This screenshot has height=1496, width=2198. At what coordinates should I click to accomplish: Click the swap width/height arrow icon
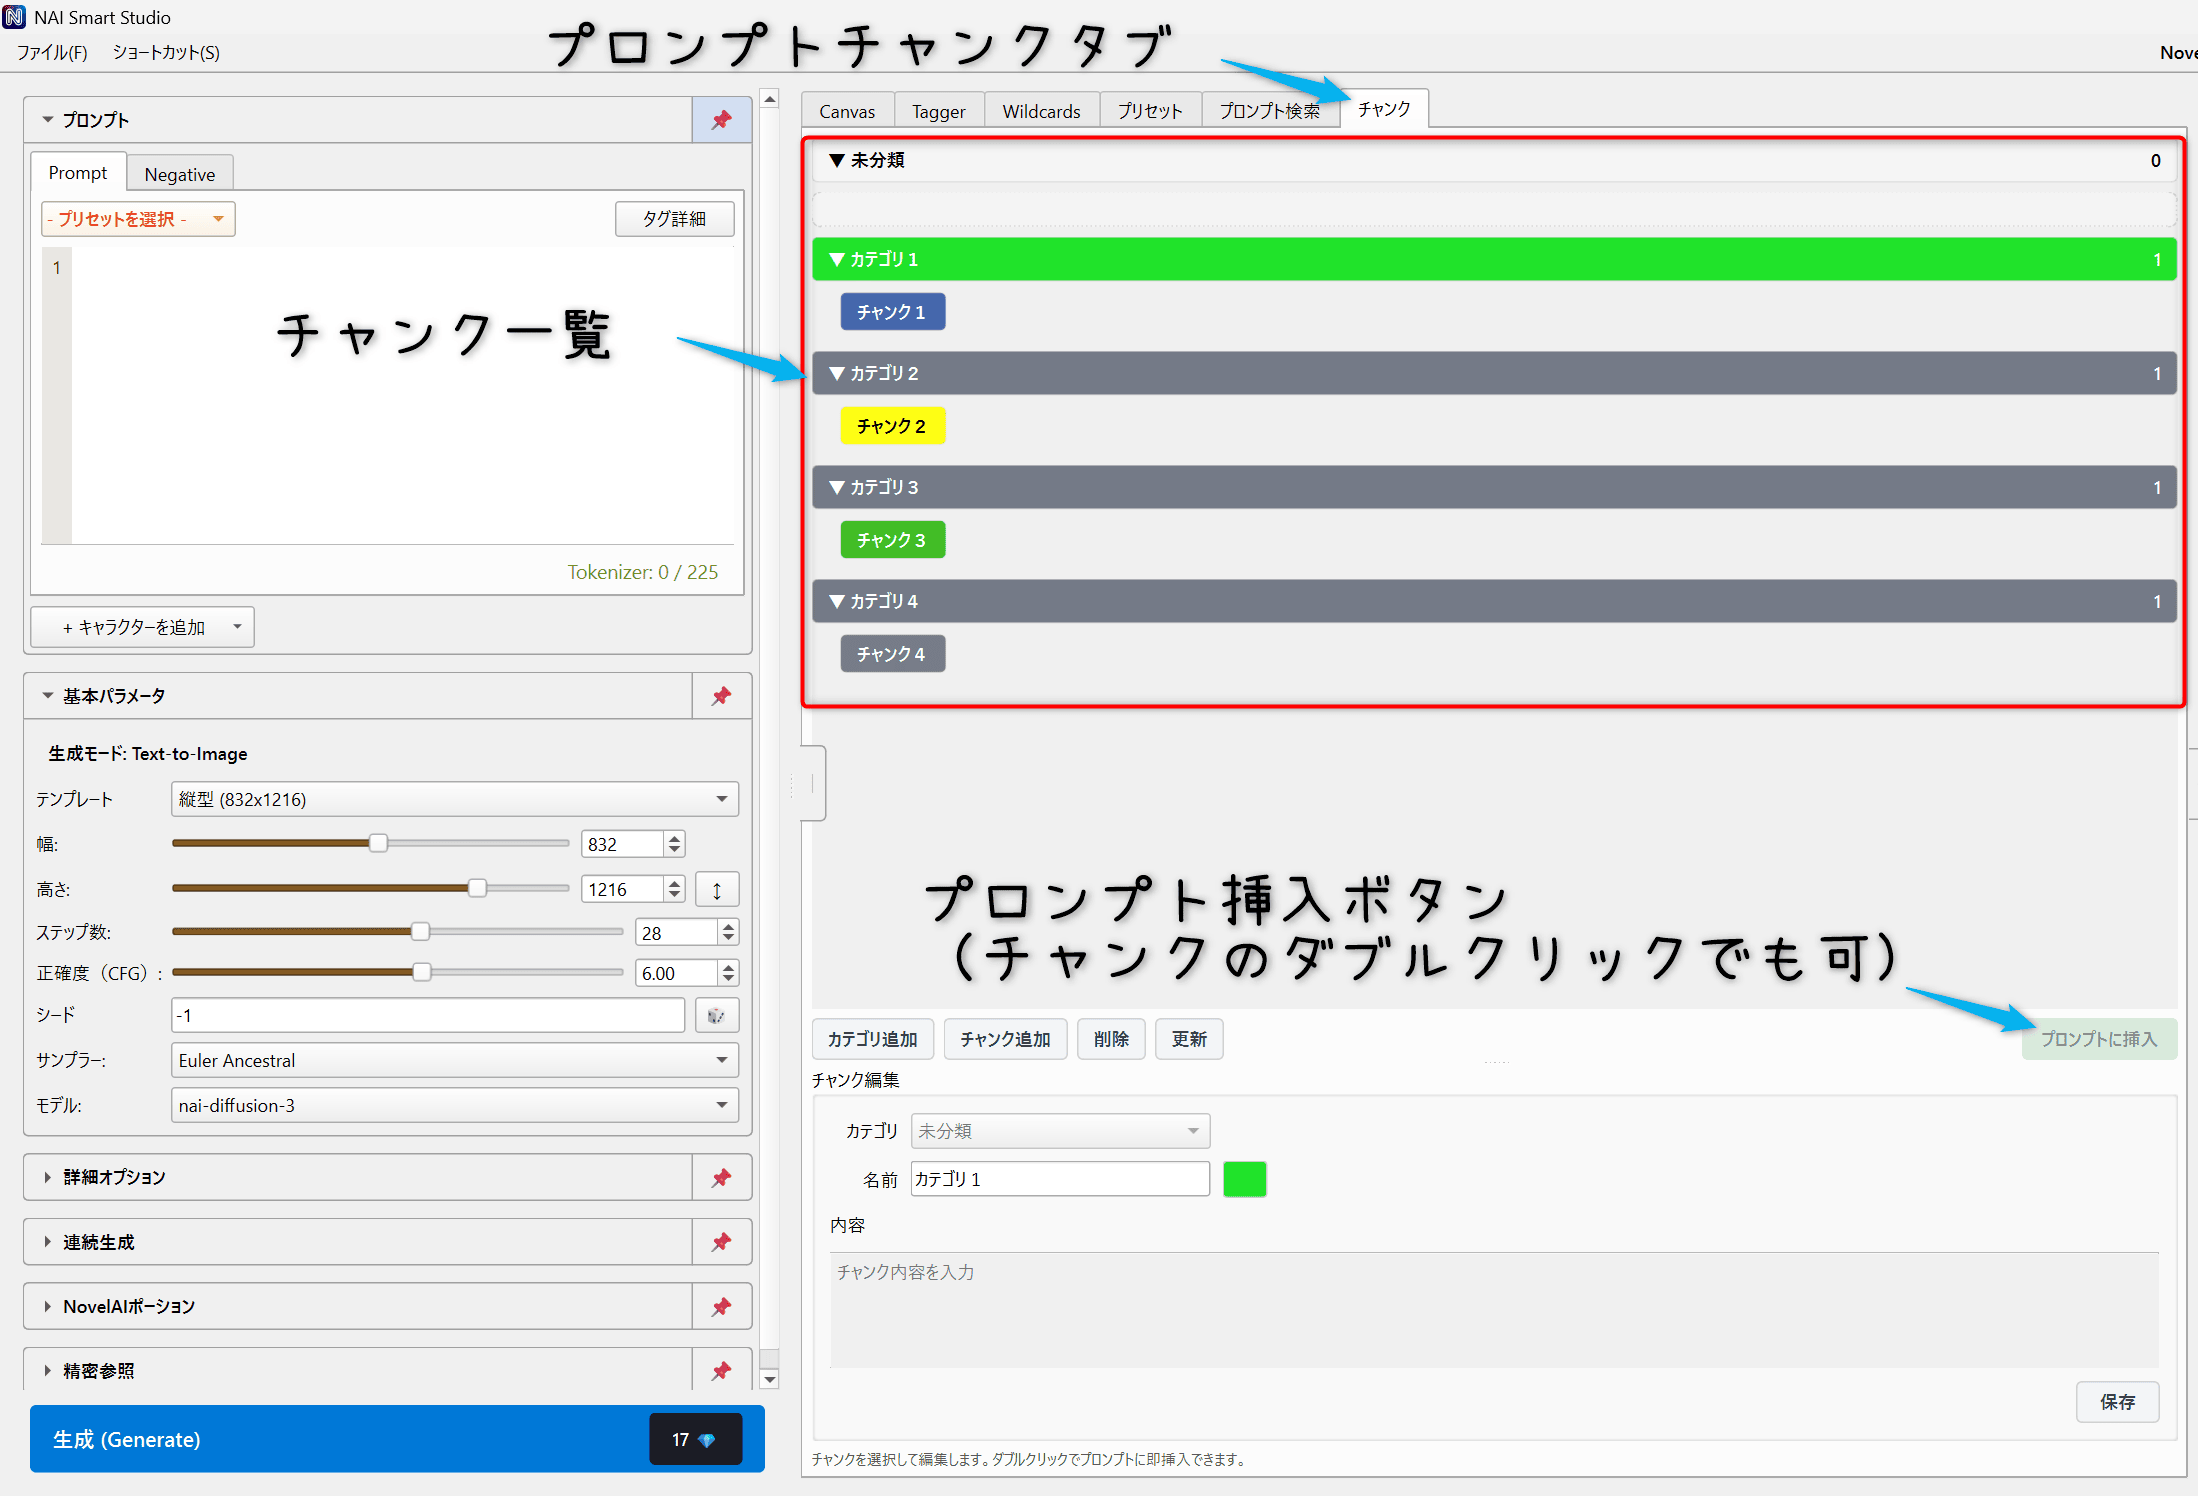(717, 888)
